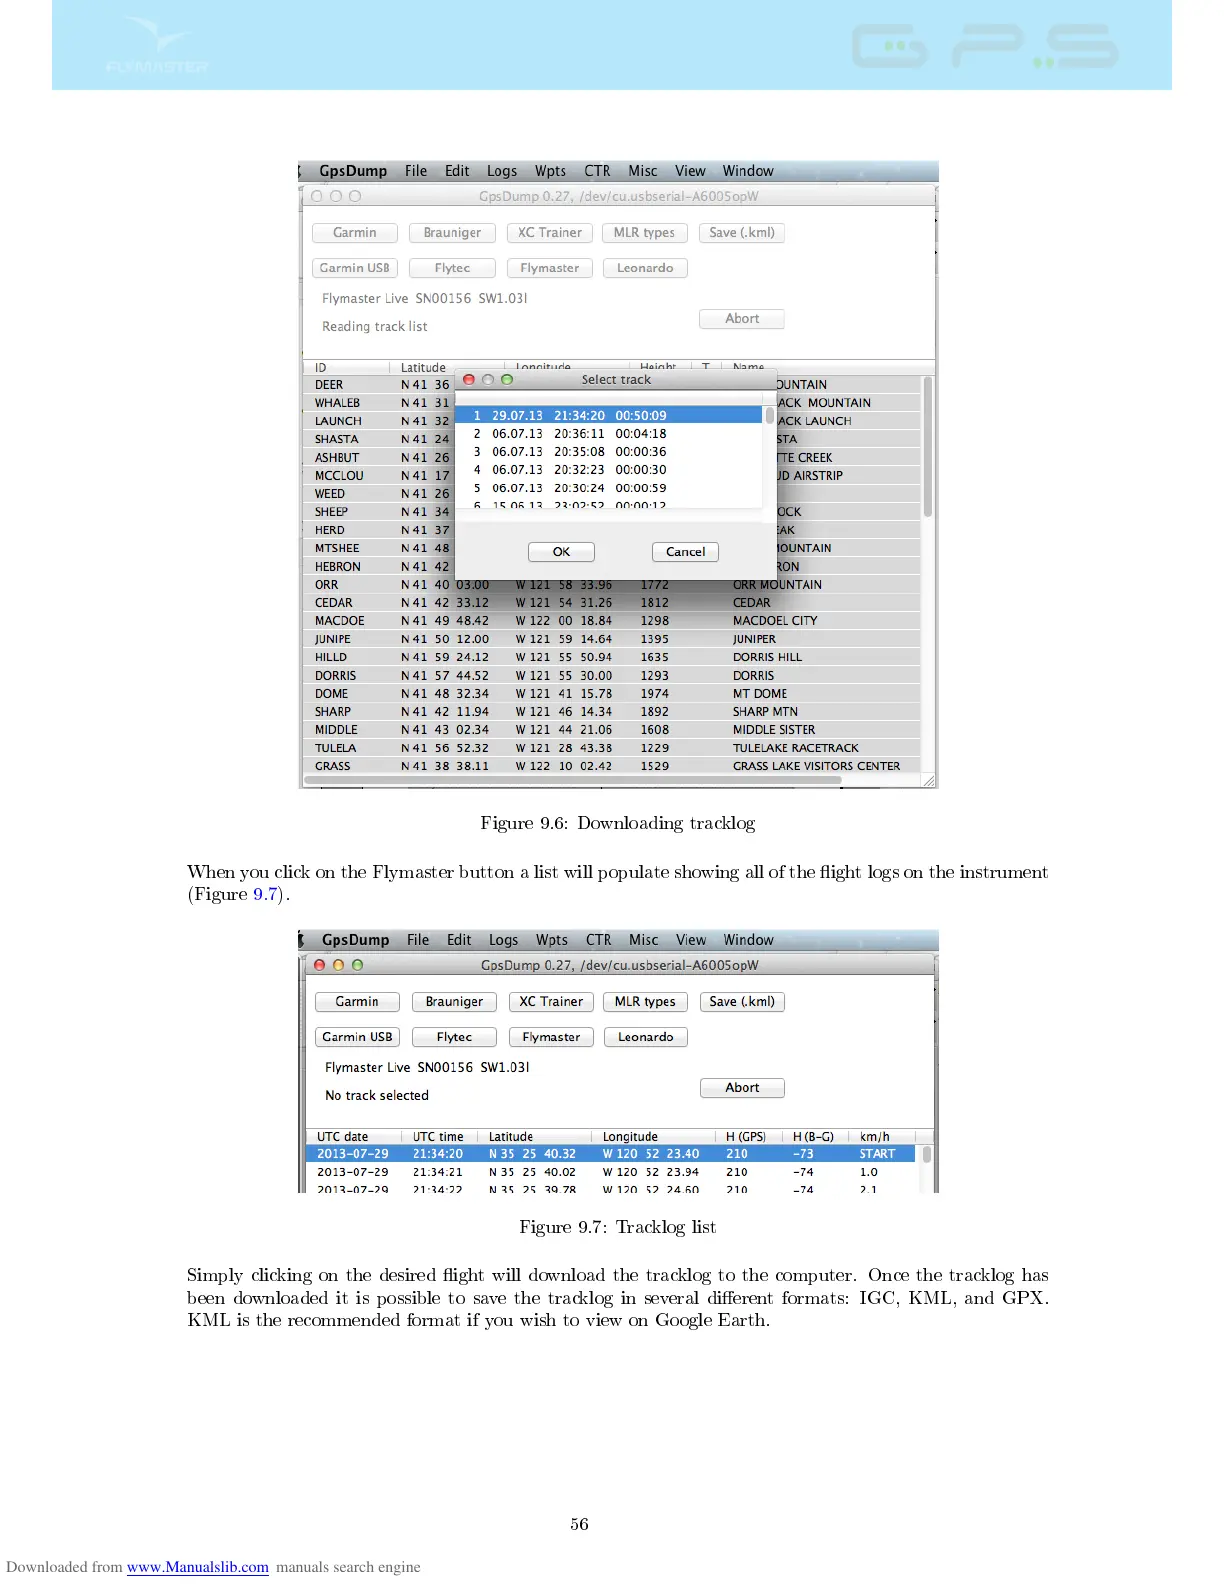Open www.Manualslib.com link

coord(198,1567)
